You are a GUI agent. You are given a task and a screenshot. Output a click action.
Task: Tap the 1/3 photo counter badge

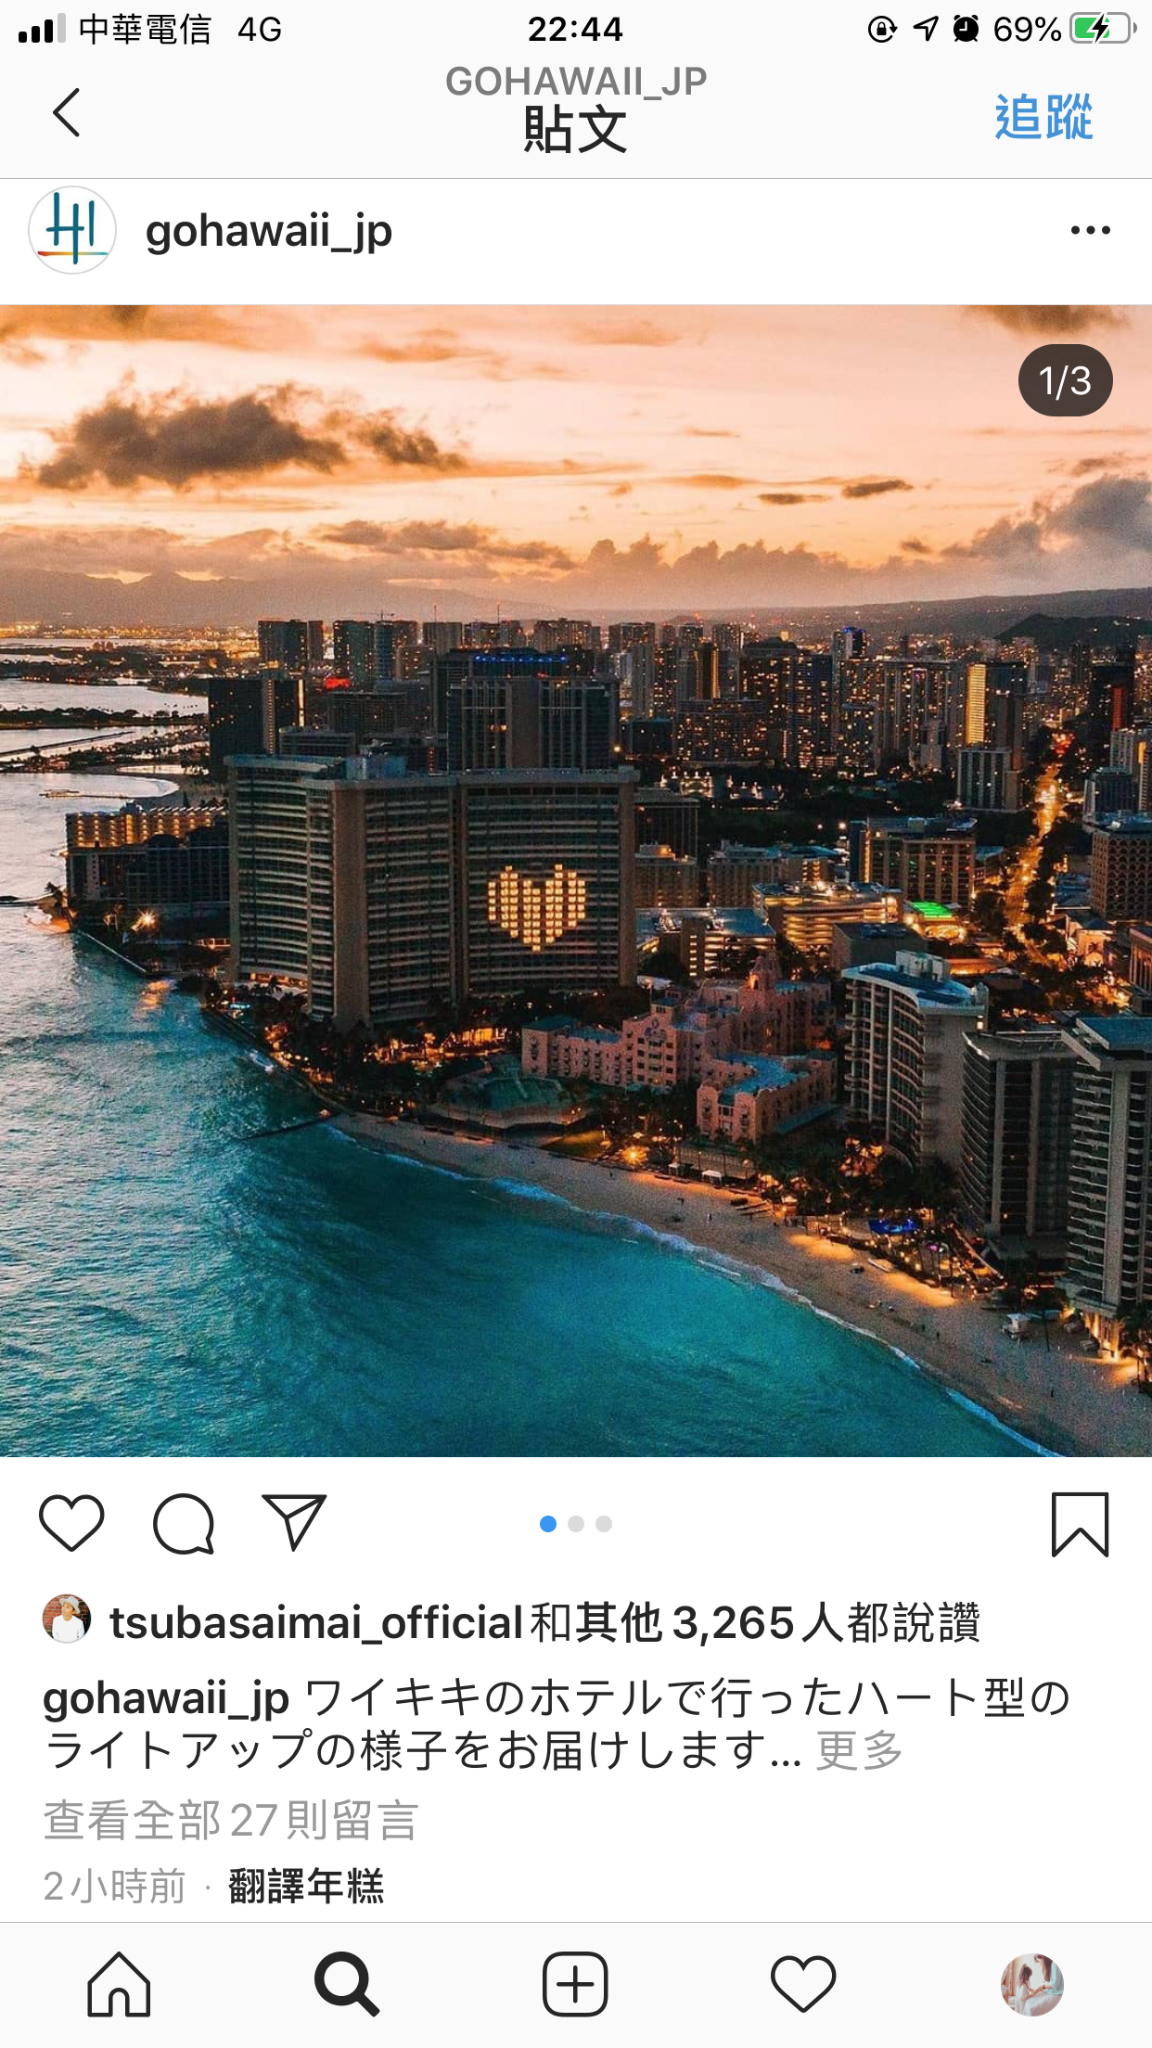coord(1066,381)
